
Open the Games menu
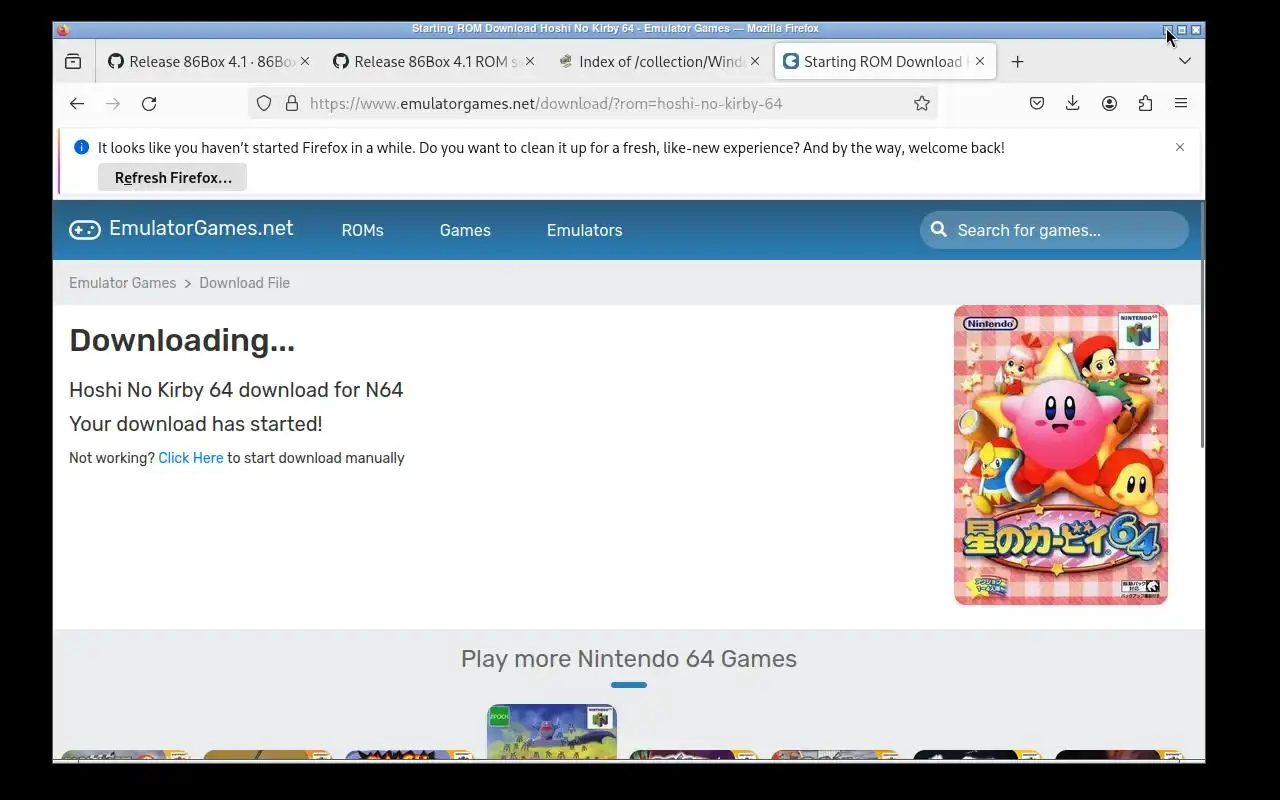tap(465, 230)
